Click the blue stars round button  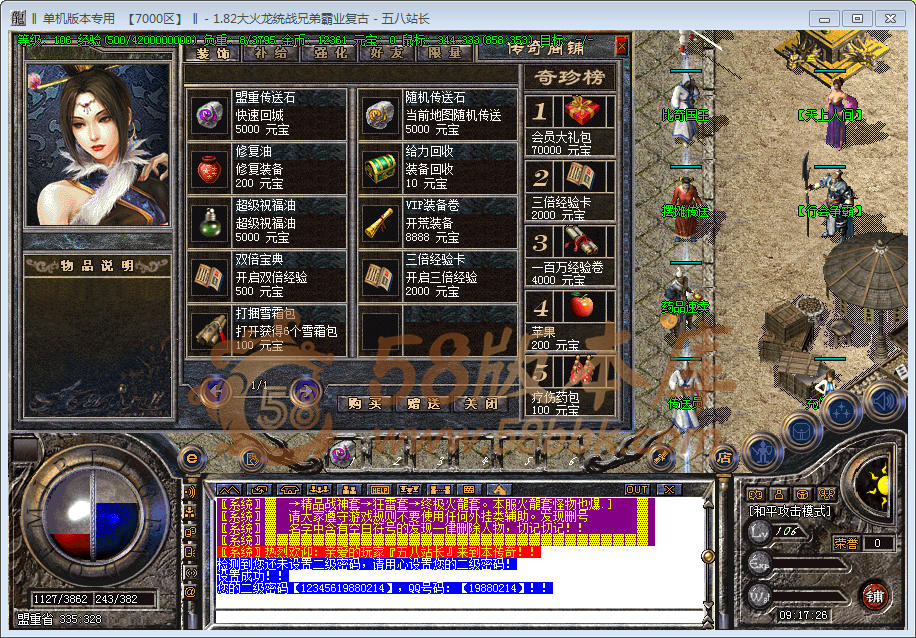click(x=841, y=411)
